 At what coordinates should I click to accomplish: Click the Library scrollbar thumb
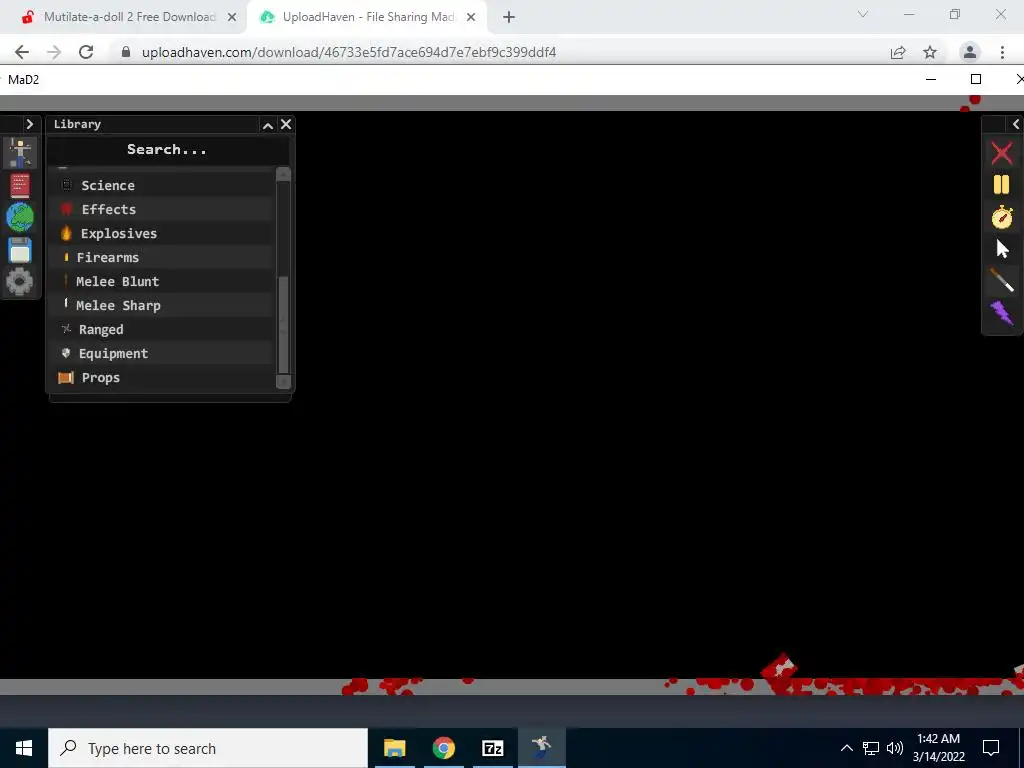point(283,325)
